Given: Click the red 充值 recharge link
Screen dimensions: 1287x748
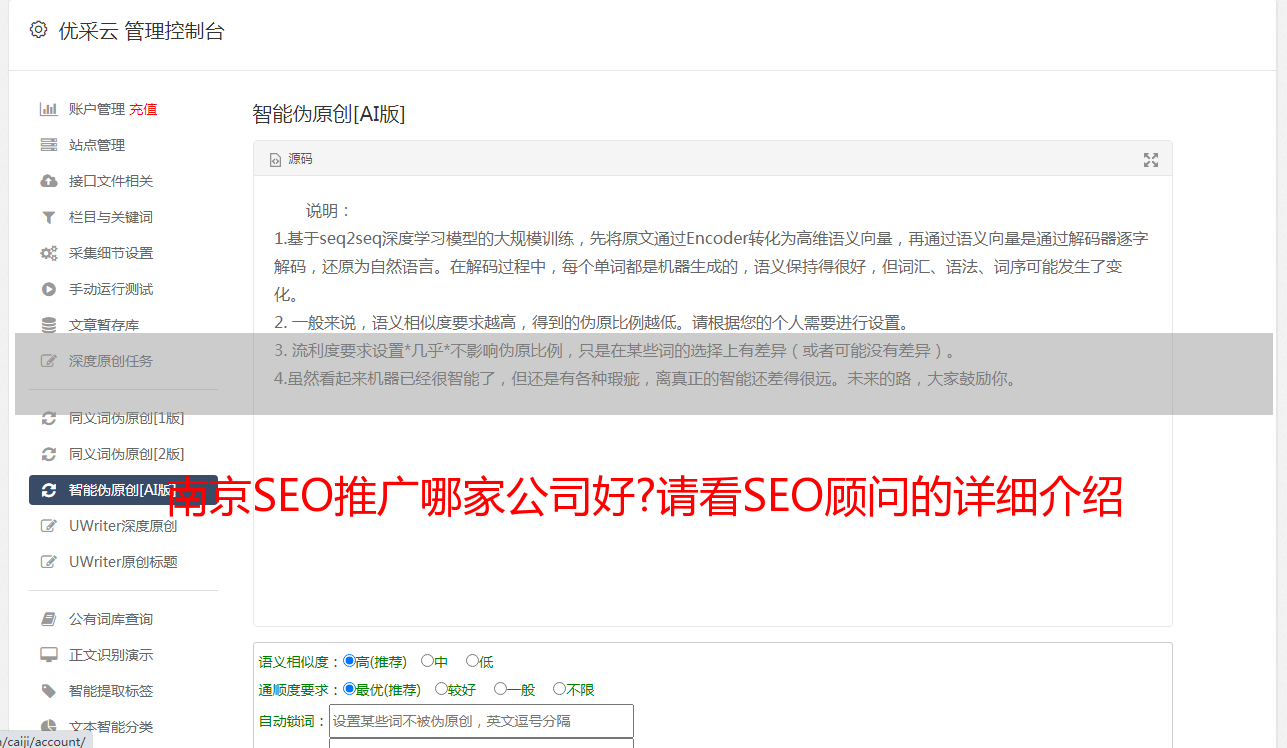Looking at the screenshot, I should coord(143,109).
